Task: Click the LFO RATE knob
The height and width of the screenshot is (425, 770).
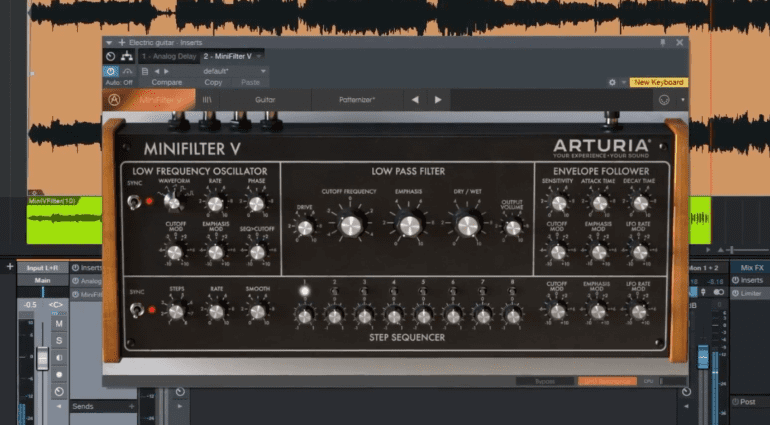Action: 215,203
